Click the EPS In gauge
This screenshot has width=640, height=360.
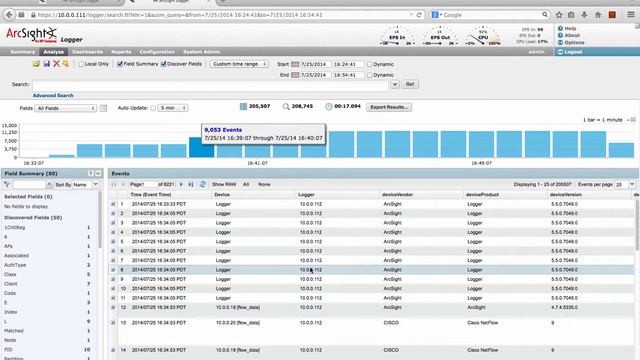click(397, 36)
